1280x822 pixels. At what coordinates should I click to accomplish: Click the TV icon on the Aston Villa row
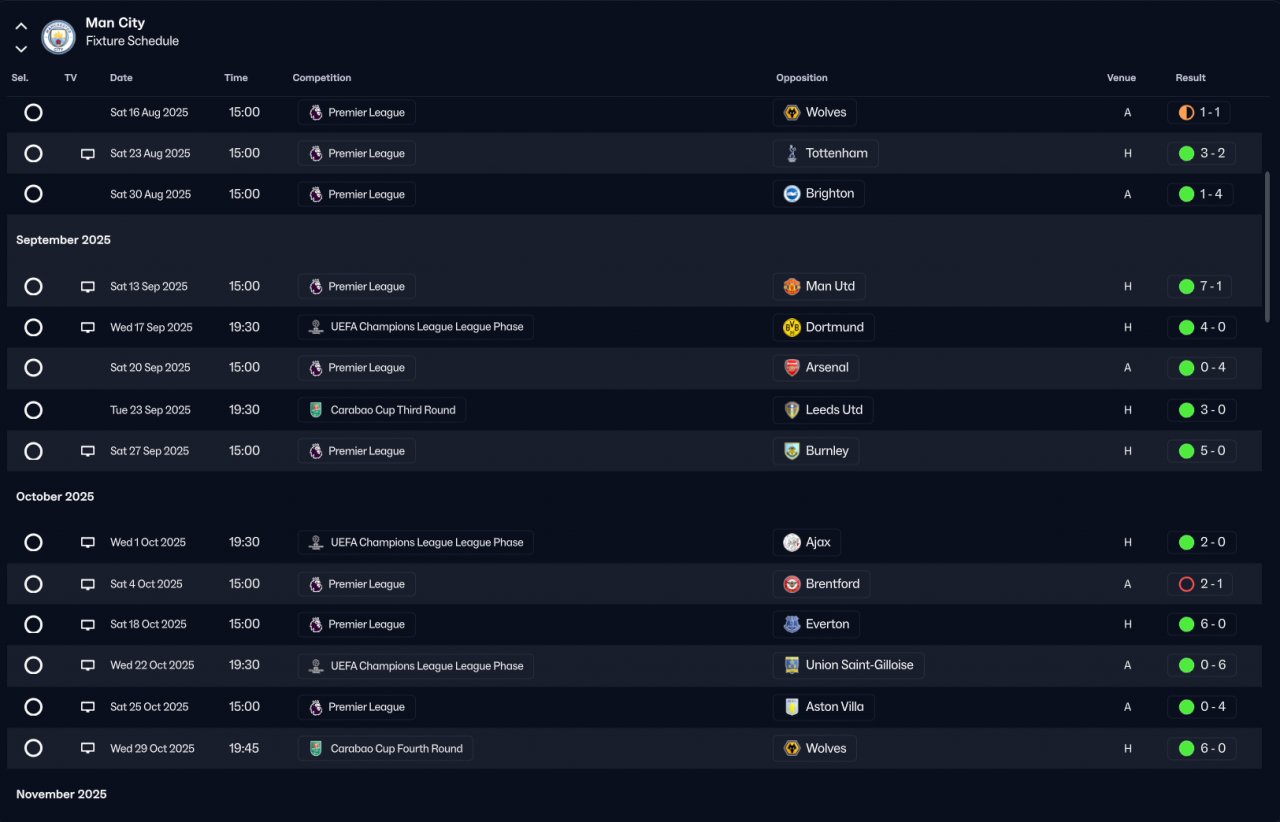(x=88, y=707)
